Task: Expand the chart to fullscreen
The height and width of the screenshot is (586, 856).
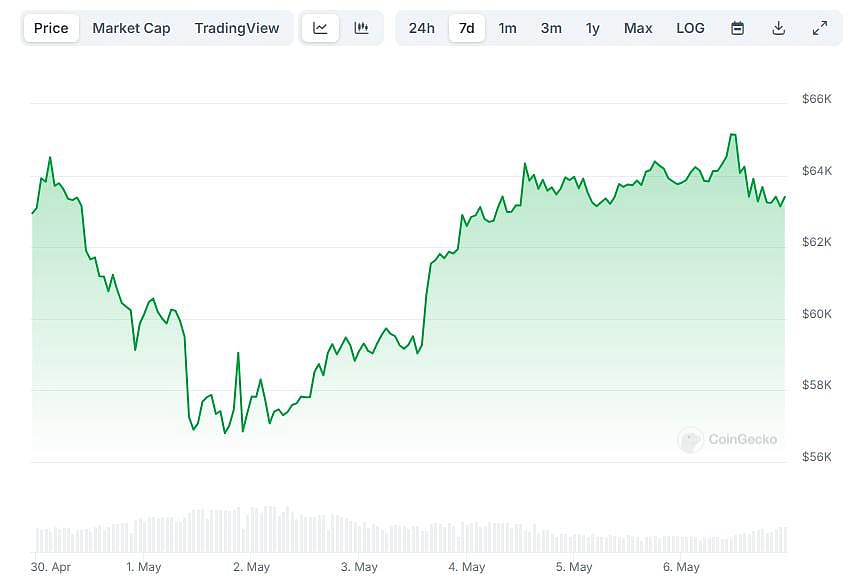Action: (820, 28)
